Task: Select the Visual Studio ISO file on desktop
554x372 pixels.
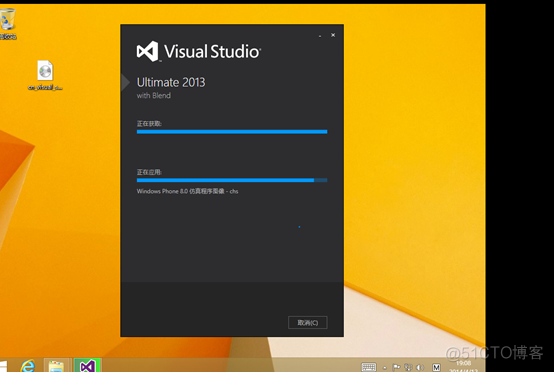Action: [x=45, y=75]
